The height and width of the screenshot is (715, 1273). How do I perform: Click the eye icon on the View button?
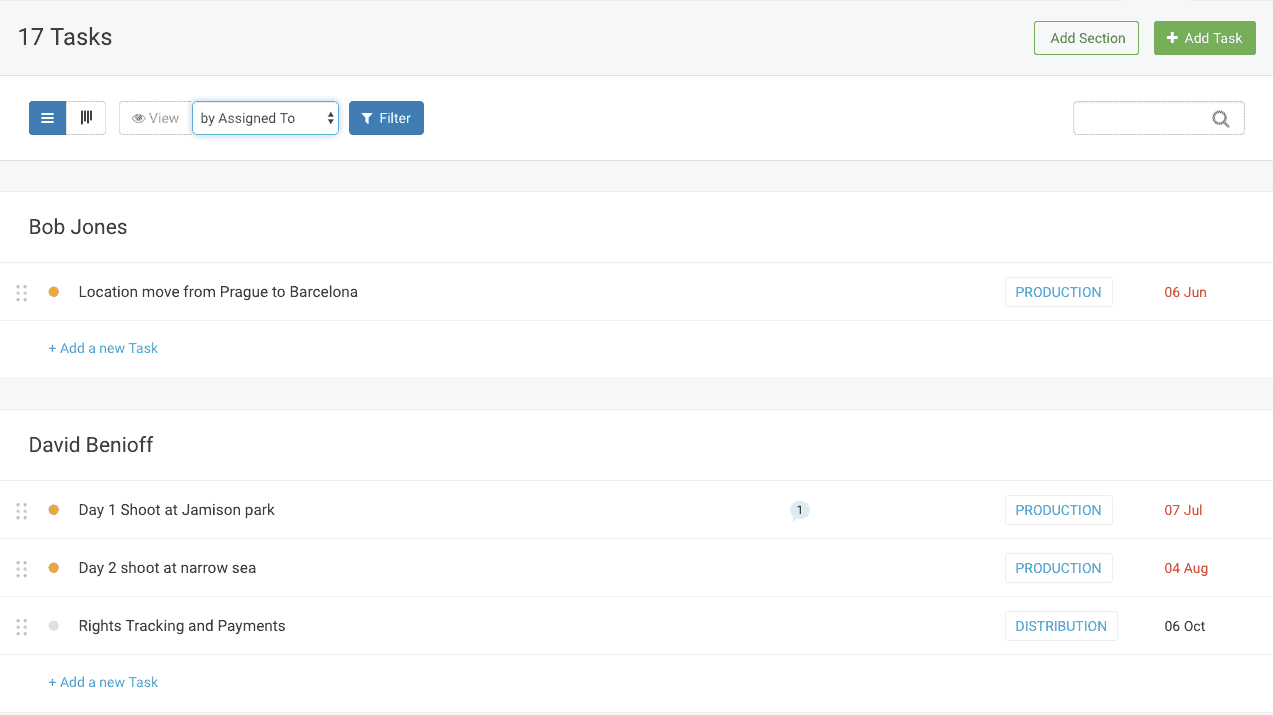click(140, 117)
